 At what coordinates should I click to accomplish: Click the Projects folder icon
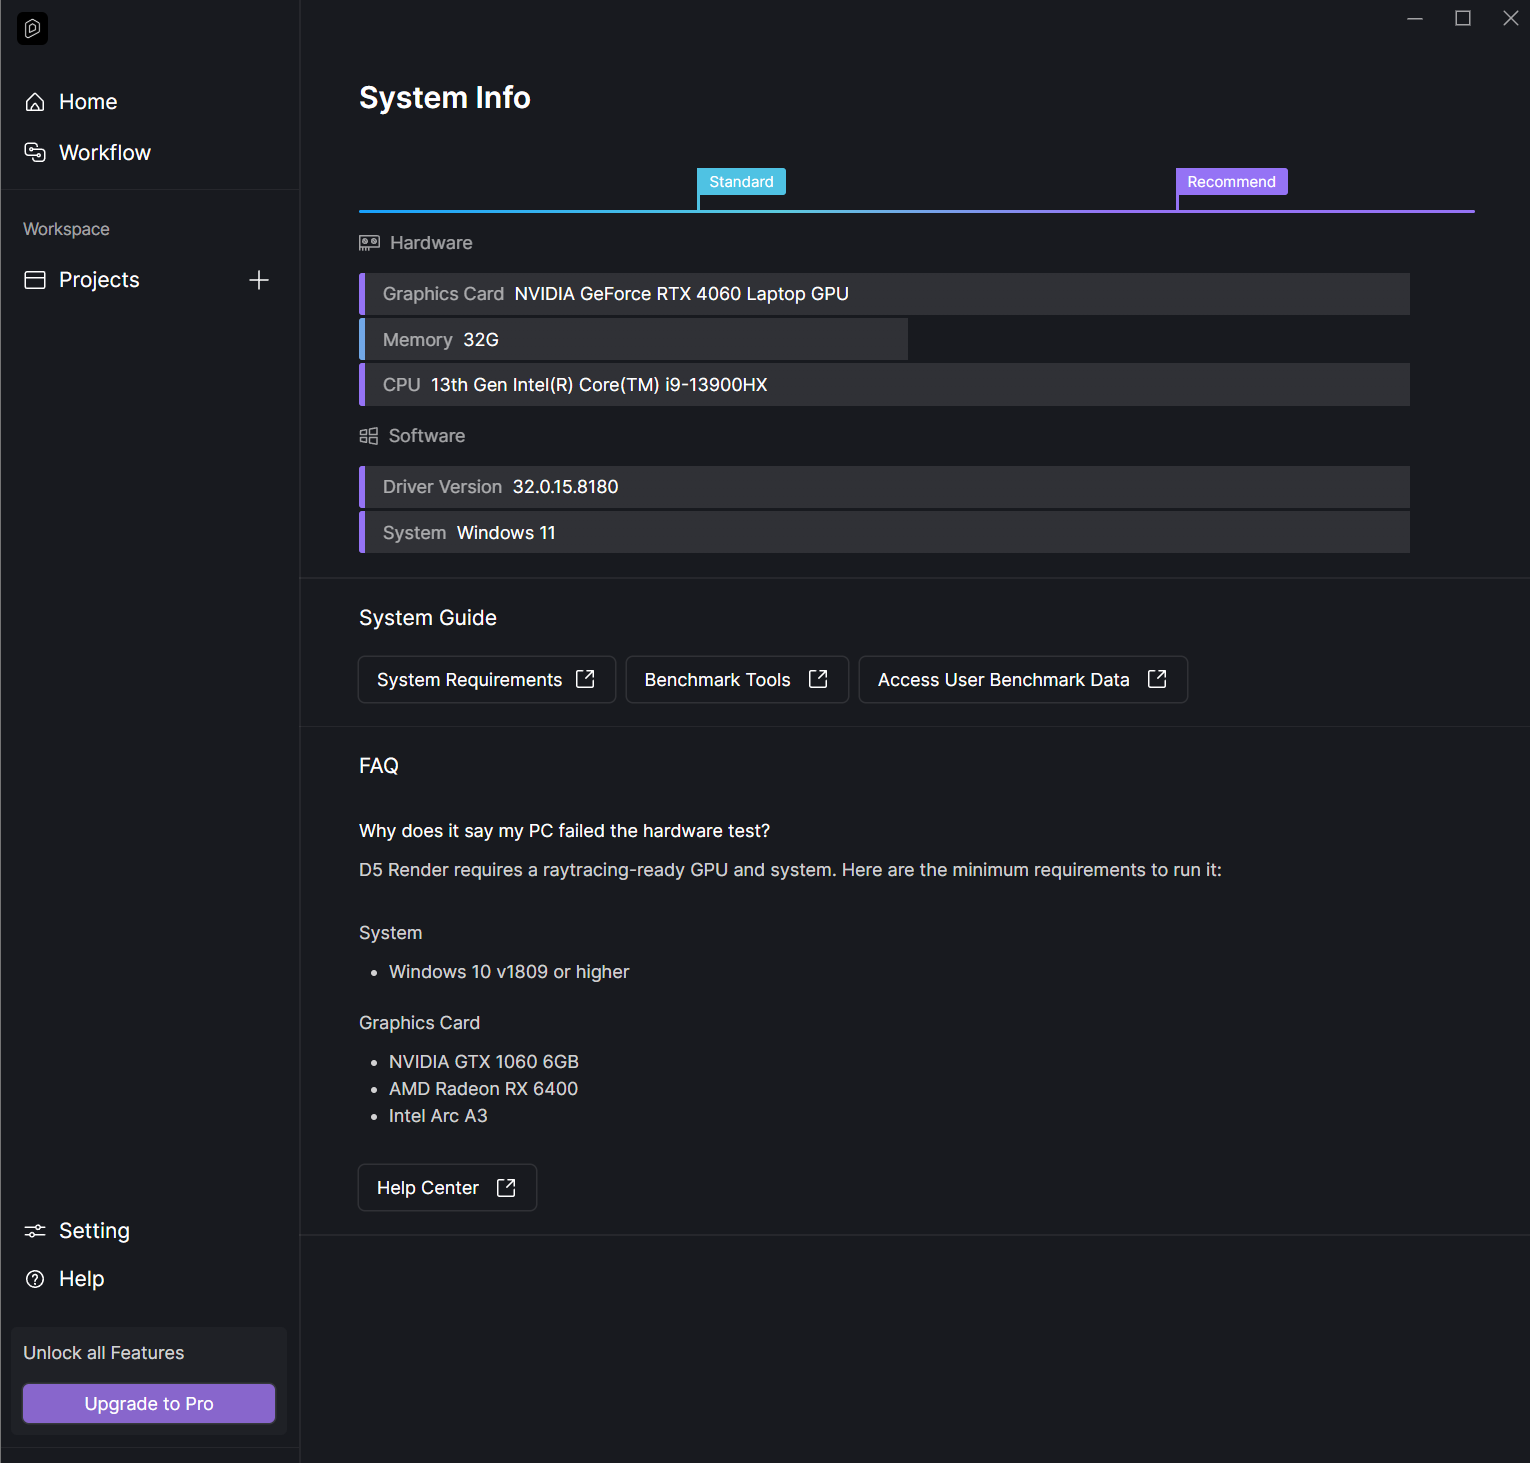[x=35, y=280]
